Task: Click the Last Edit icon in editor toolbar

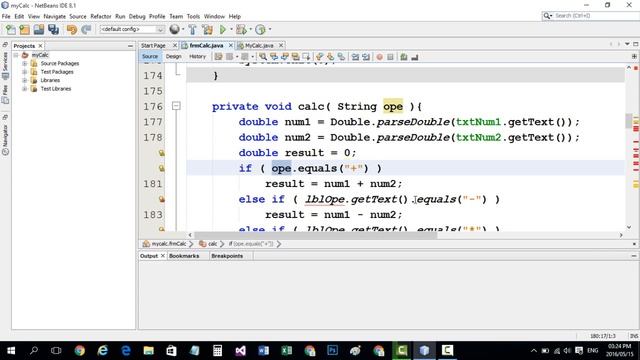Action: point(218,57)
